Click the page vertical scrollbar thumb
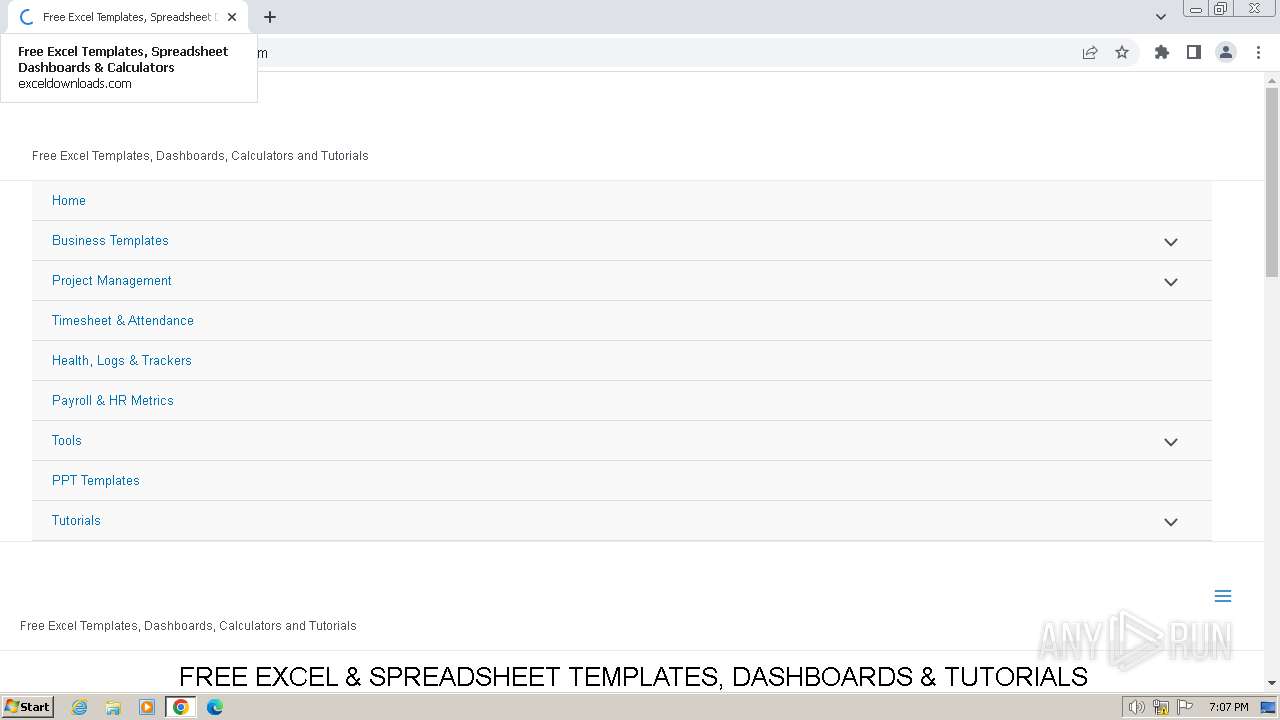Screen dimensions: 1280x720 (x=1272, y=180)
